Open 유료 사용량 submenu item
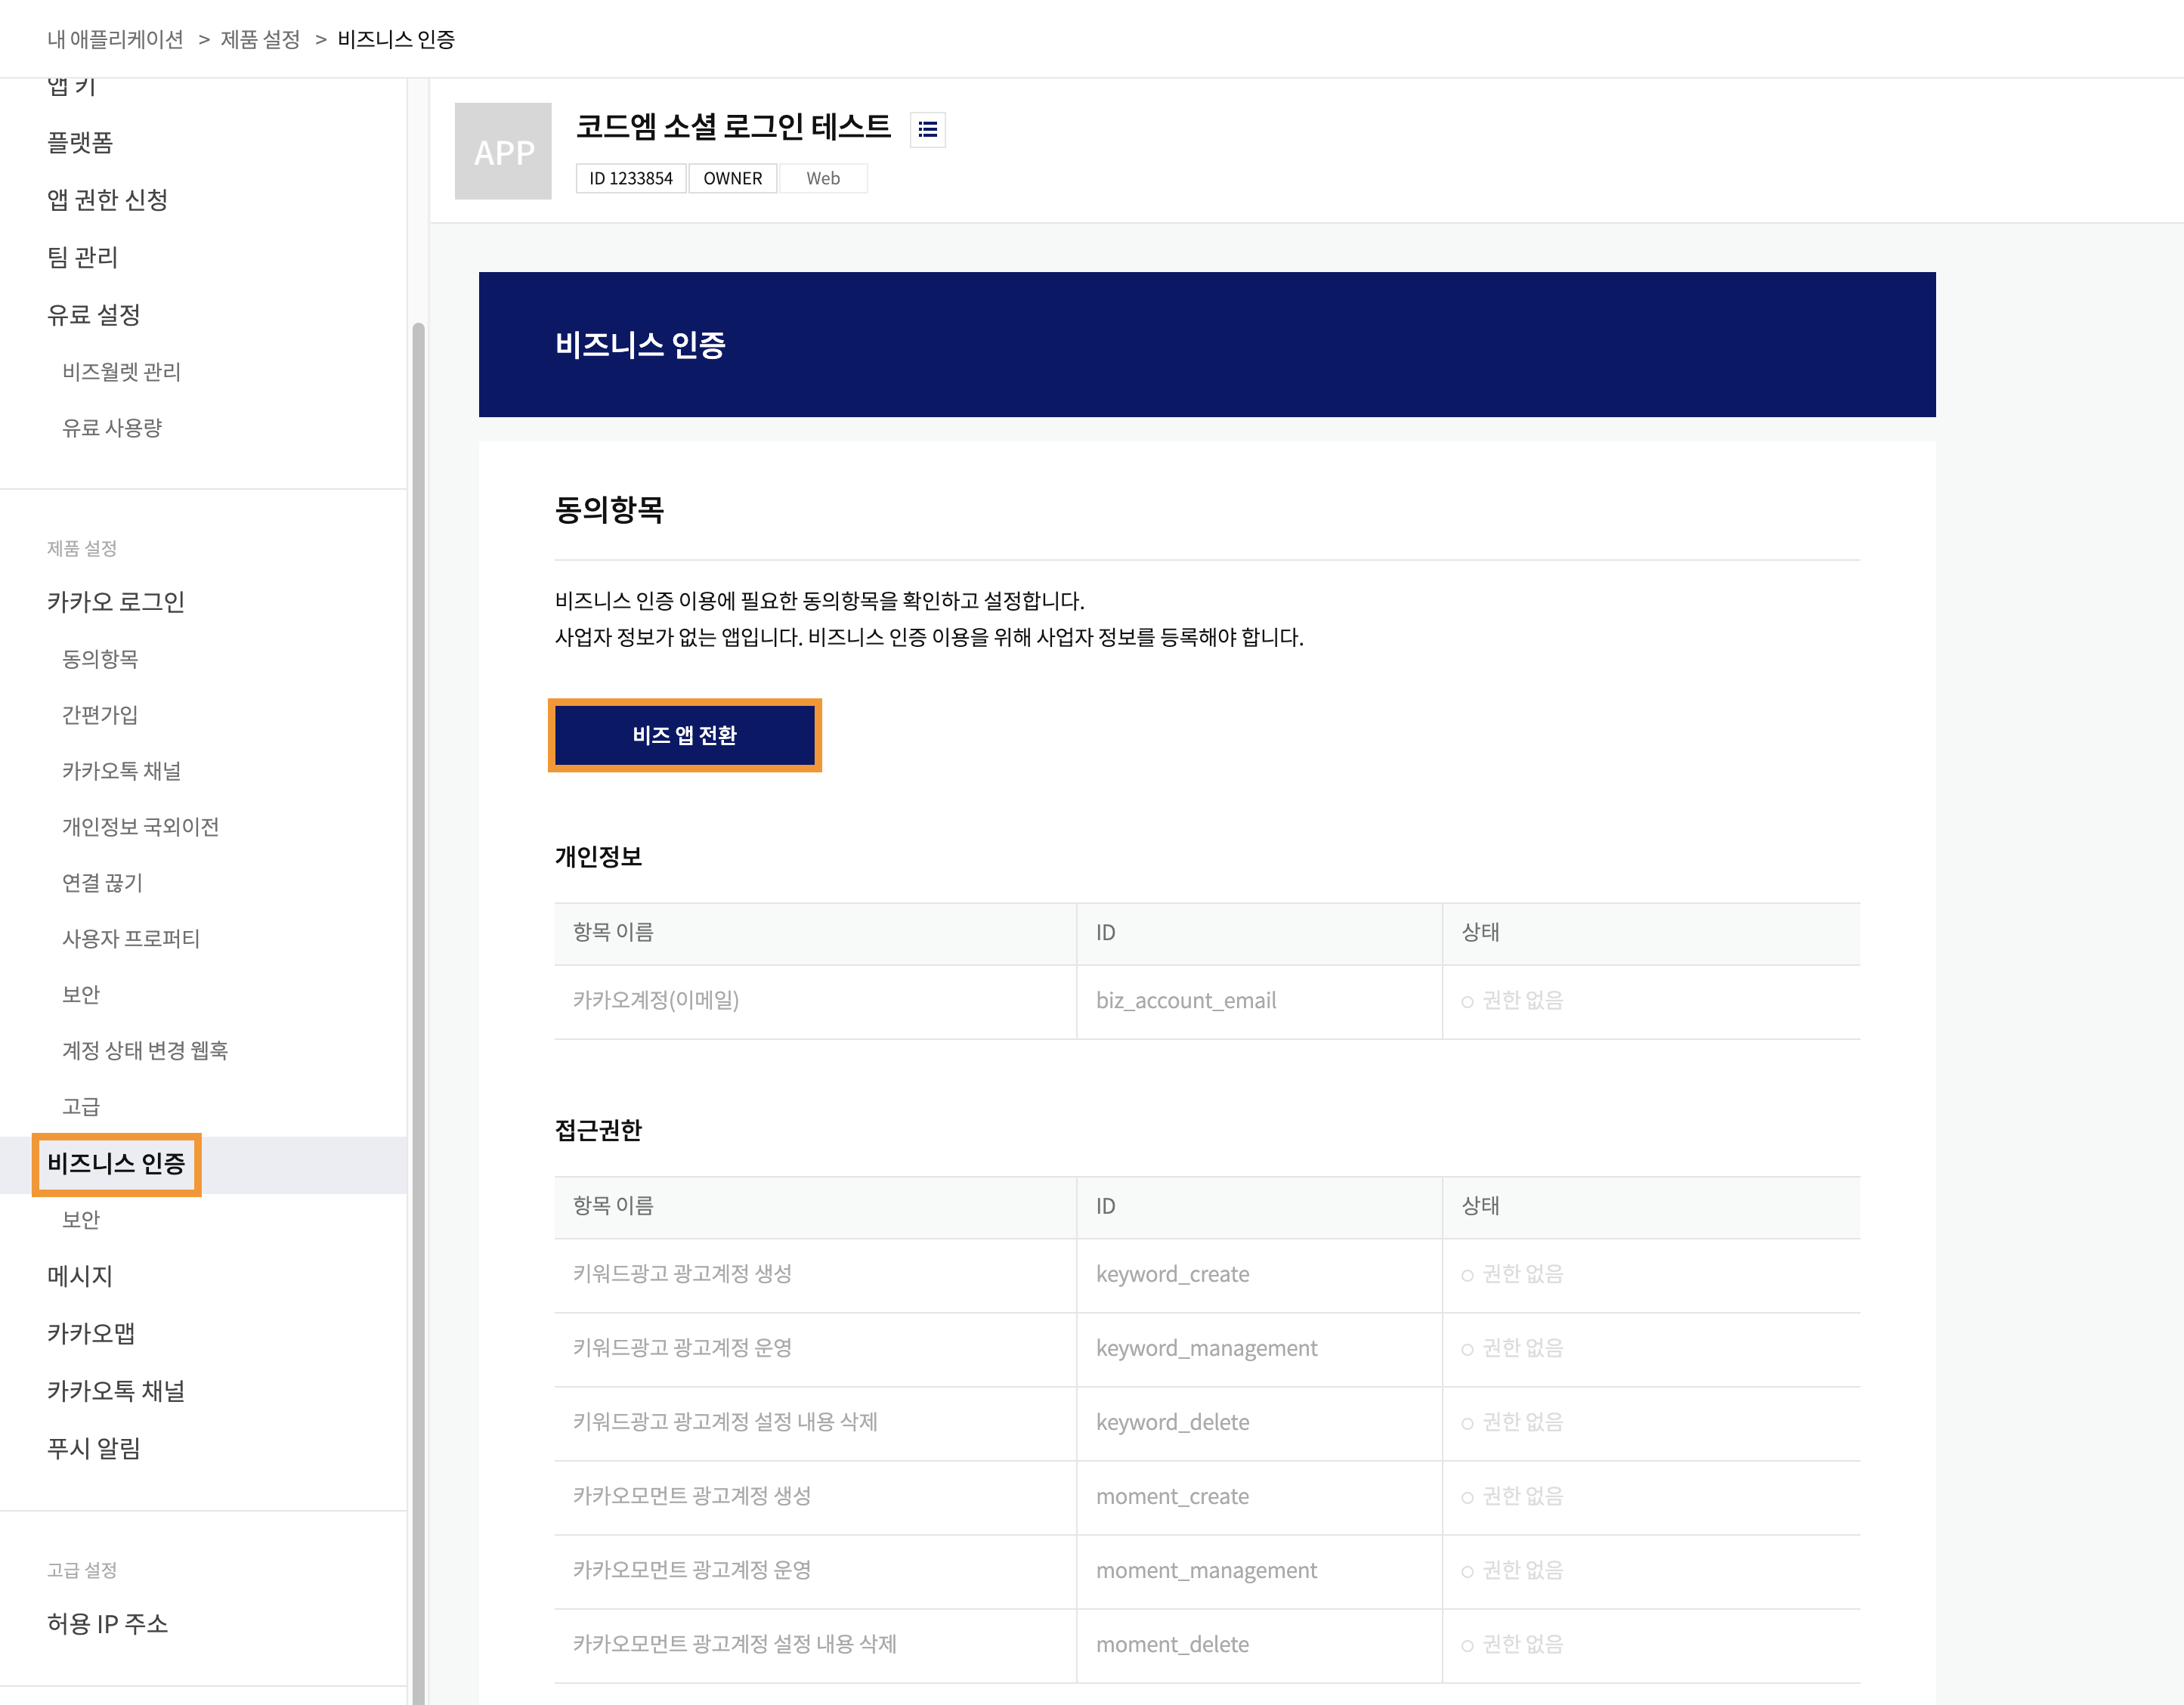The height and width of the screenshot is (1705, 2184). [x=112, y=428]
